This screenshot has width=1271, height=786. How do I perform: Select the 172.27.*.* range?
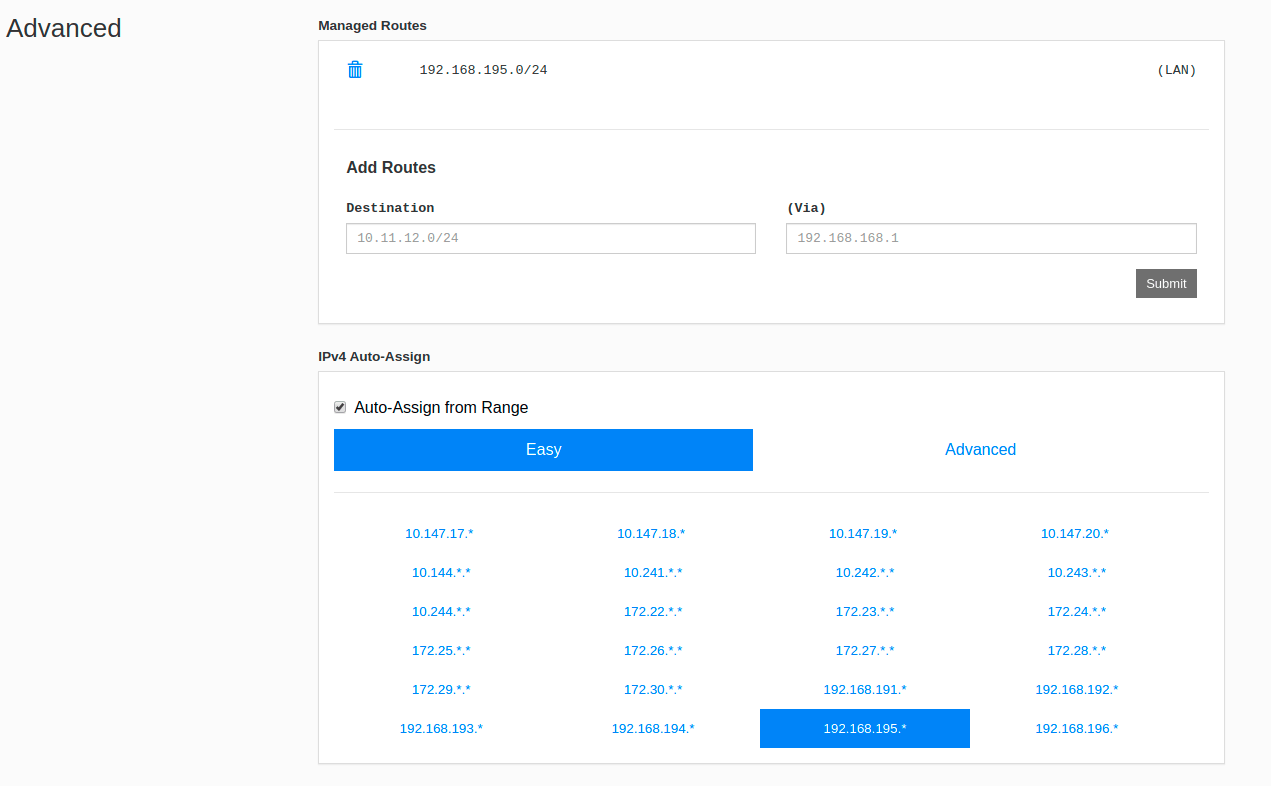point(865,651)
